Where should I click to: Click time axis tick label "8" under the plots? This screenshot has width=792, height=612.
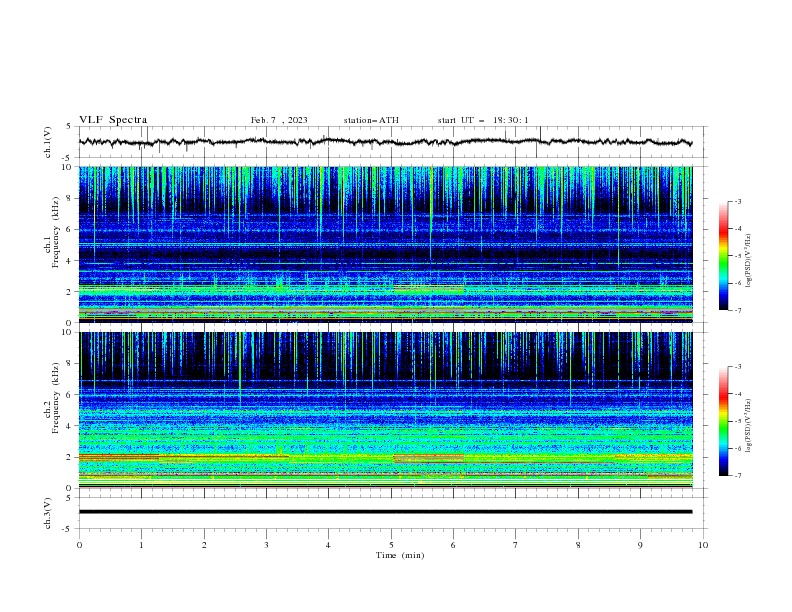click(x=578, y=545)
